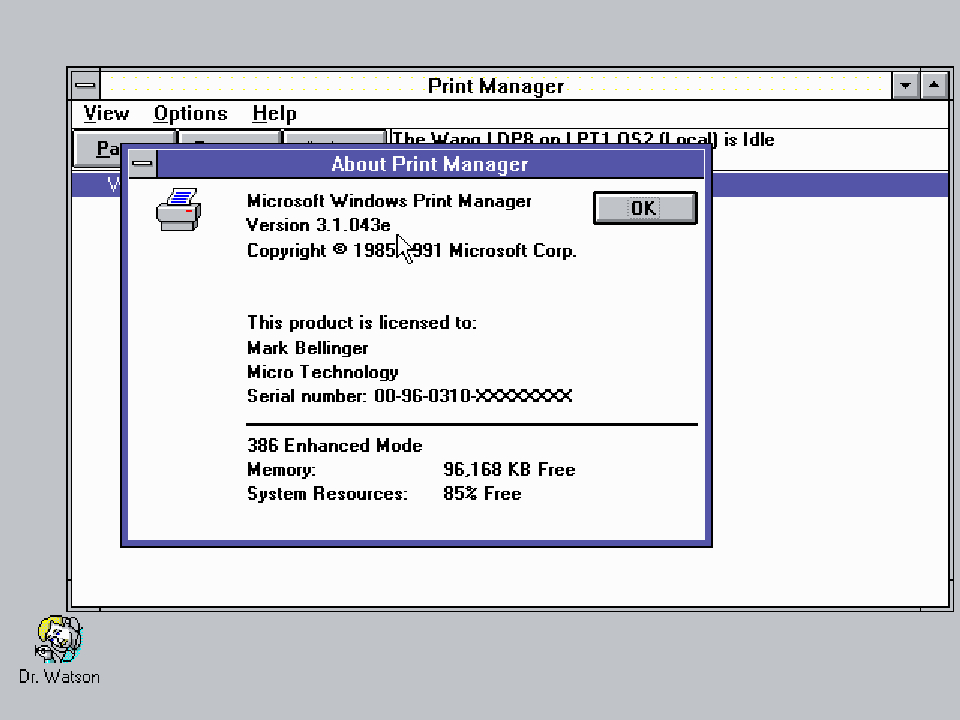Click the '96,168 KB Free' memory value
Image resolution: width=960 pixels, height=720 pixels.
point(509,470)
